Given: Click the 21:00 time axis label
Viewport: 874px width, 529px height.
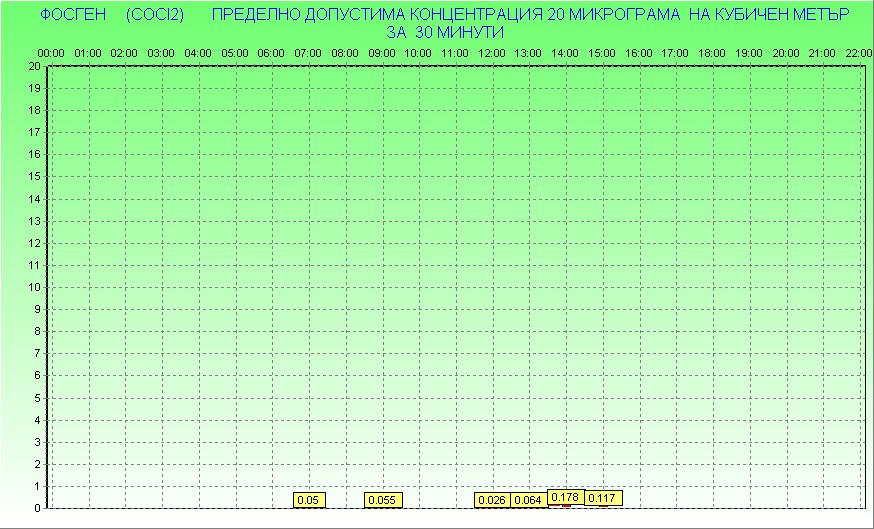Looking at the screenshot, I should point(822,54).
